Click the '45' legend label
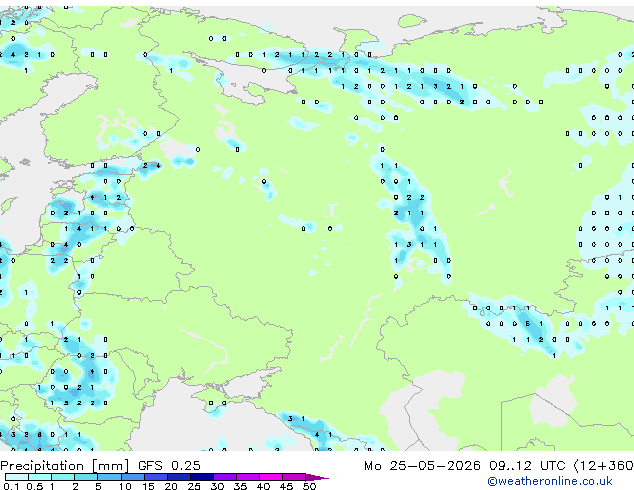 pos(286,486)
